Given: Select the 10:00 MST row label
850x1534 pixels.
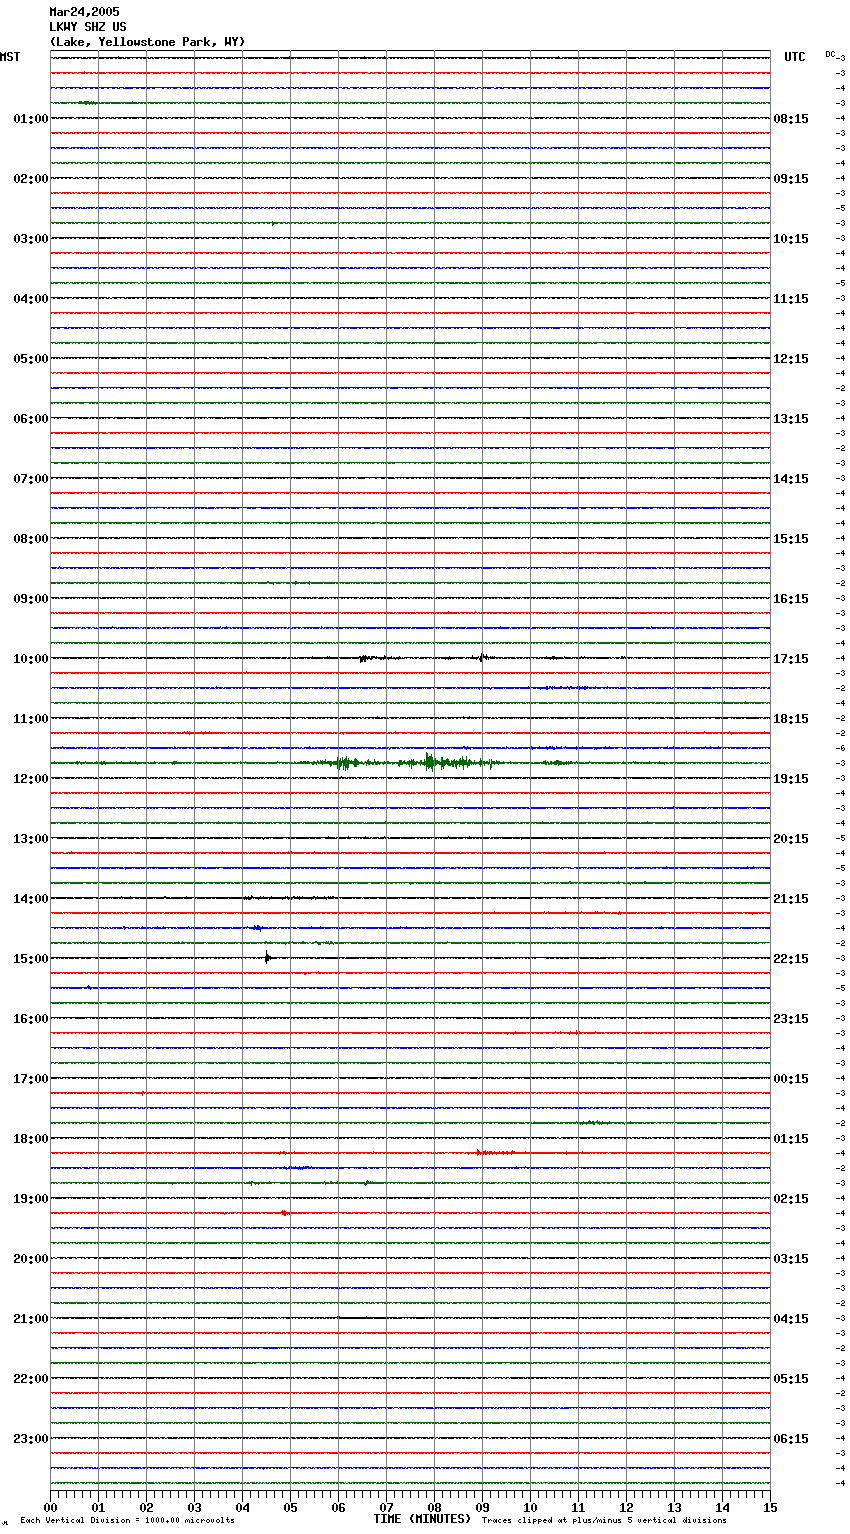Looking at the screenshot, I should point(31,659).
